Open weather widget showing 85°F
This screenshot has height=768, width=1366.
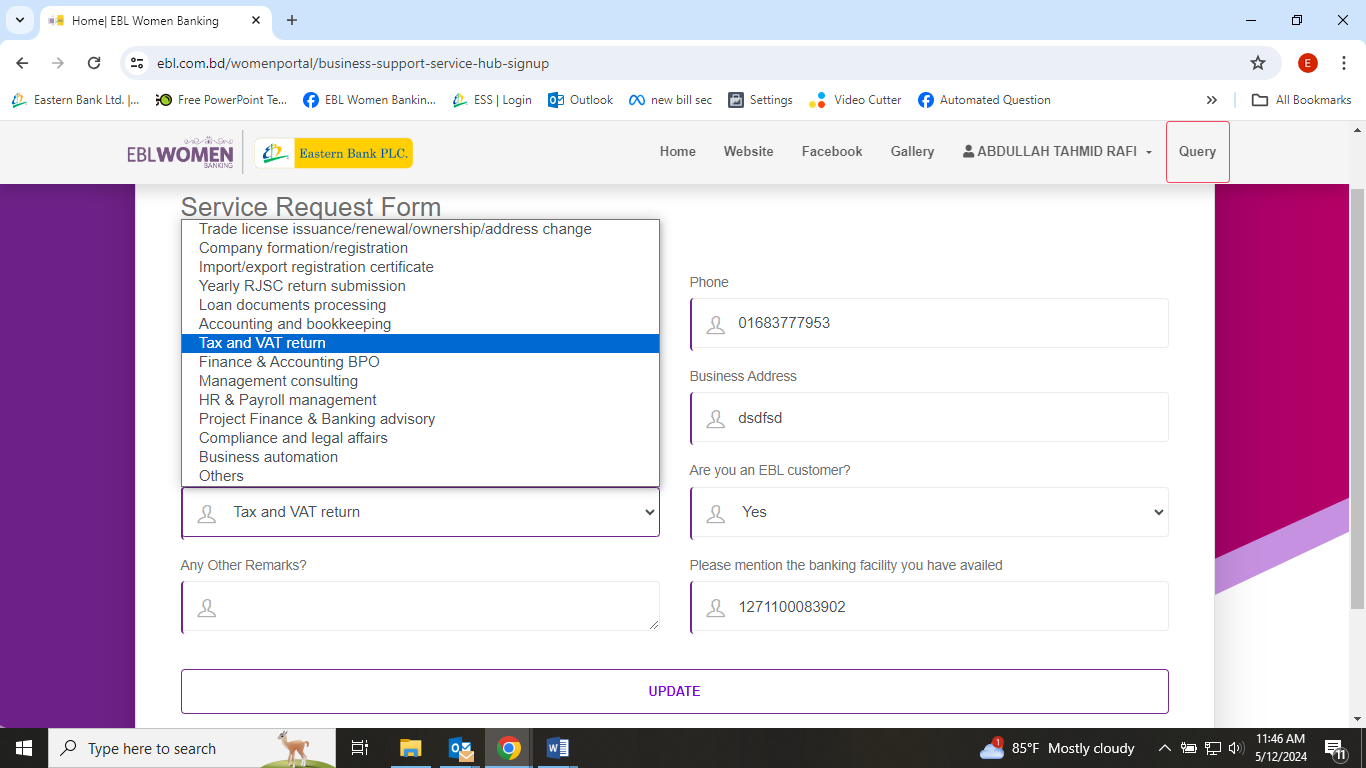[1057, 748]
